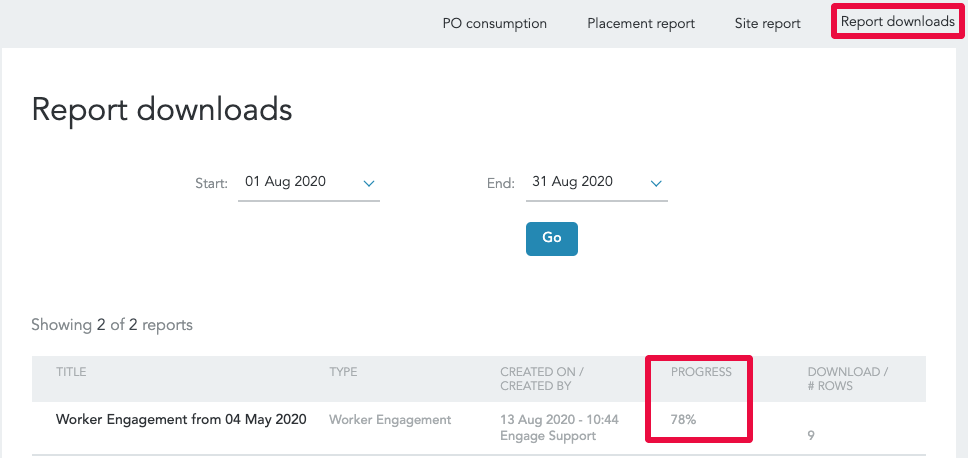Select the Report downloads tab
The width and height of the screenshot is (968, 458).
(898, 22)
